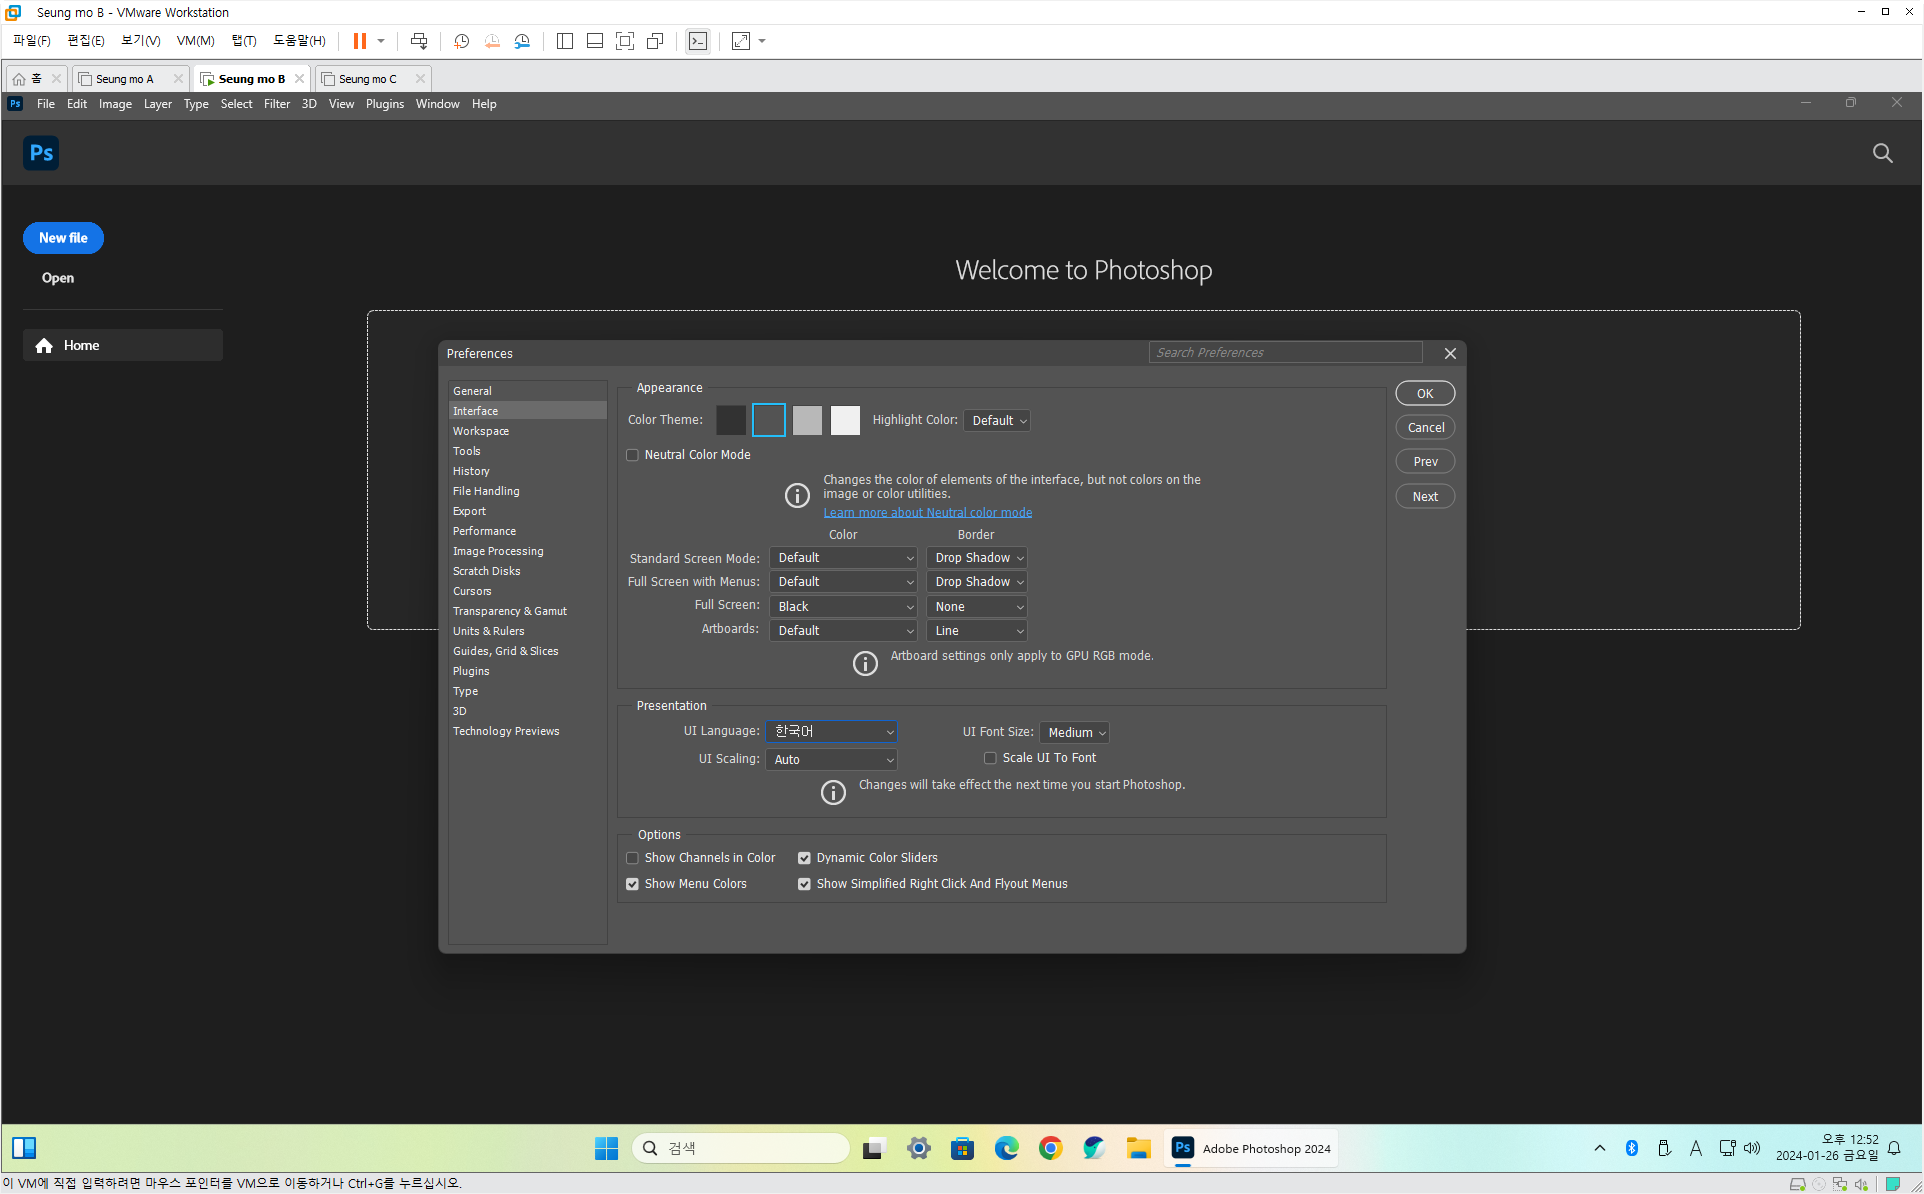Expand the Highlight Color dropdown

click(x=997, y=421)
